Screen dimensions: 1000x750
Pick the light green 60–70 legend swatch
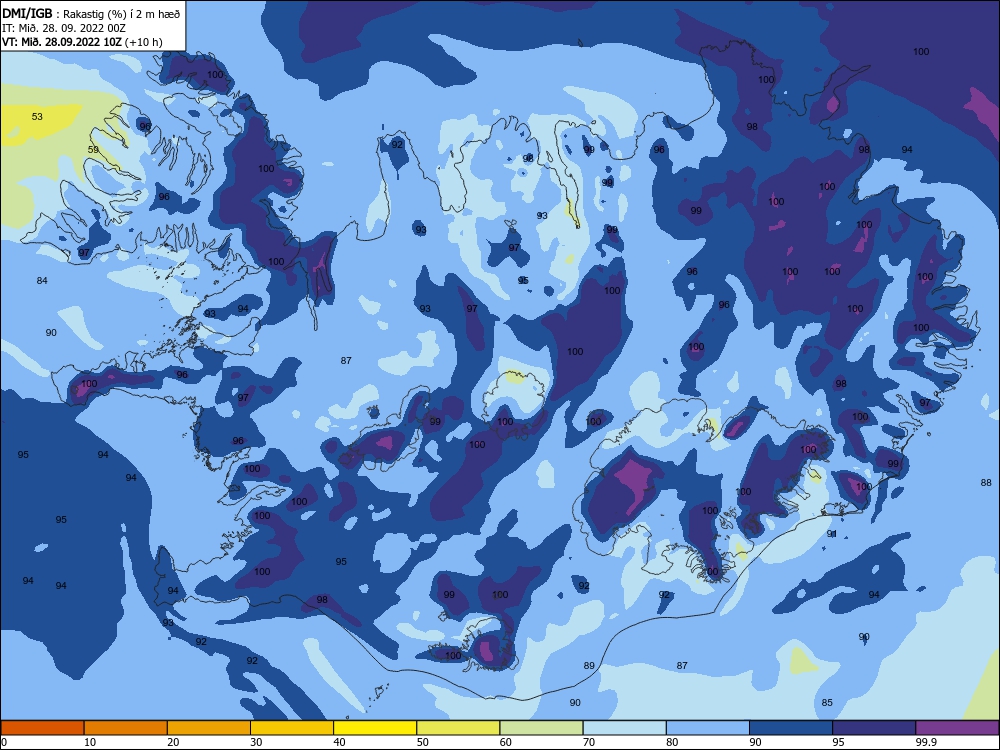(x=541, y=728)
